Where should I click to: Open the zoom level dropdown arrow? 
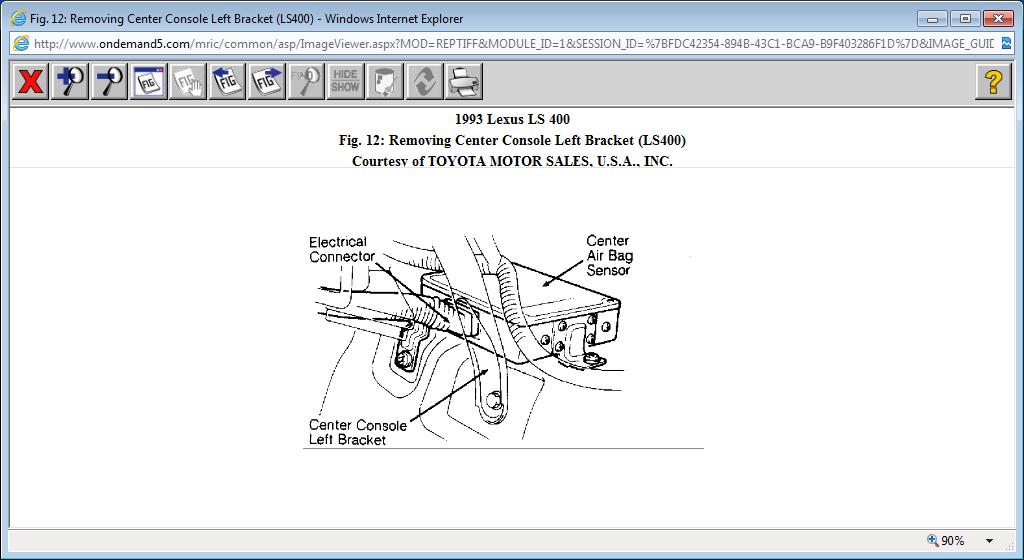(989, 541)
